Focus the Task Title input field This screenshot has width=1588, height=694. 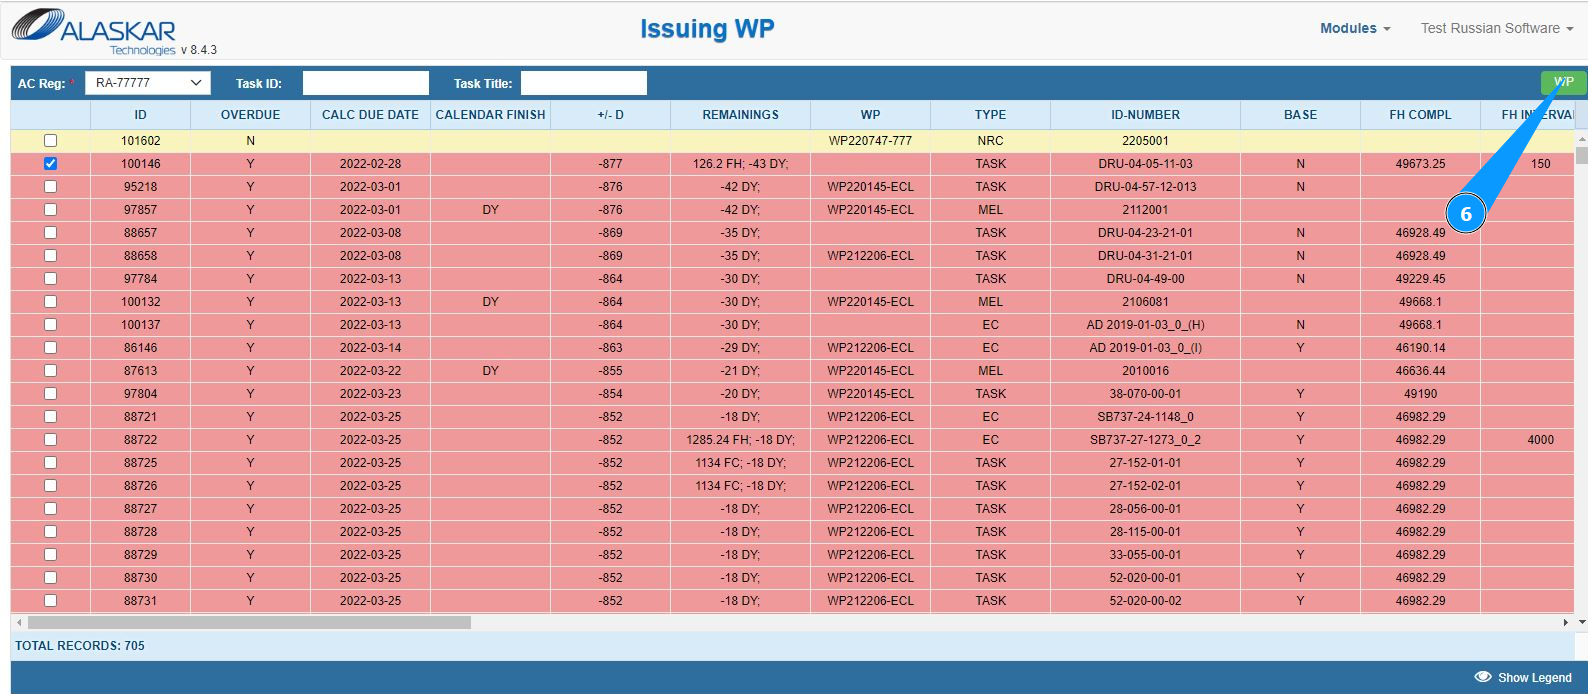point(584,83)
